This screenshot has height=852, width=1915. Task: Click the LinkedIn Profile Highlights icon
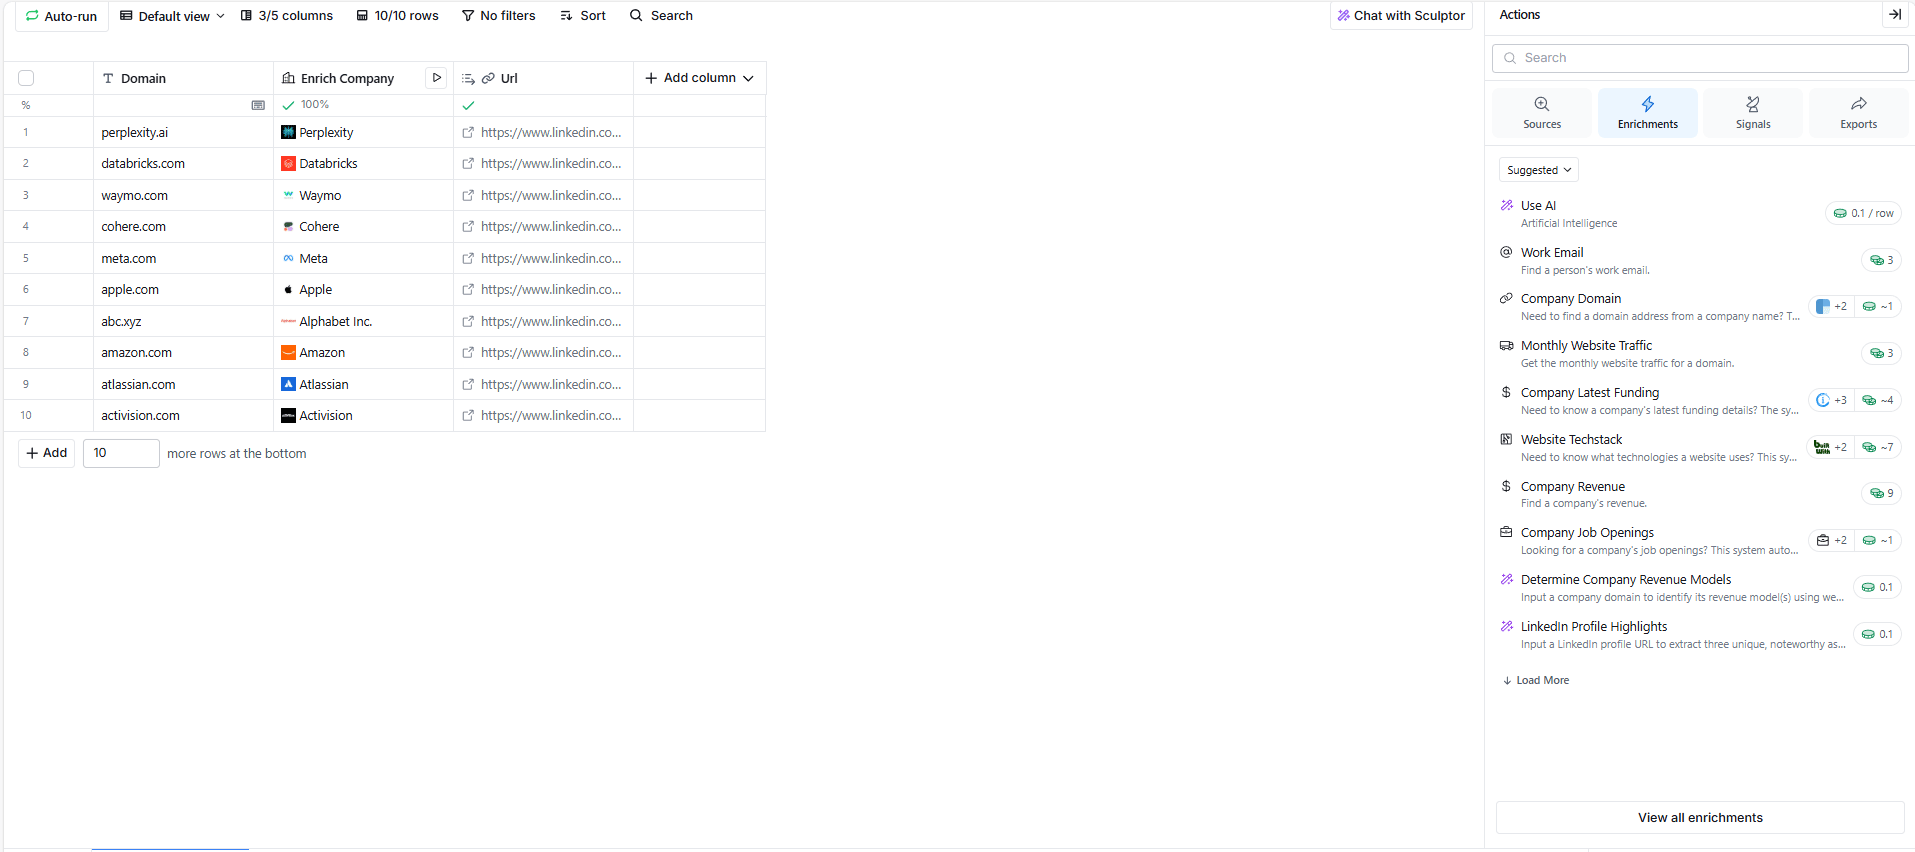[1507, 626]
